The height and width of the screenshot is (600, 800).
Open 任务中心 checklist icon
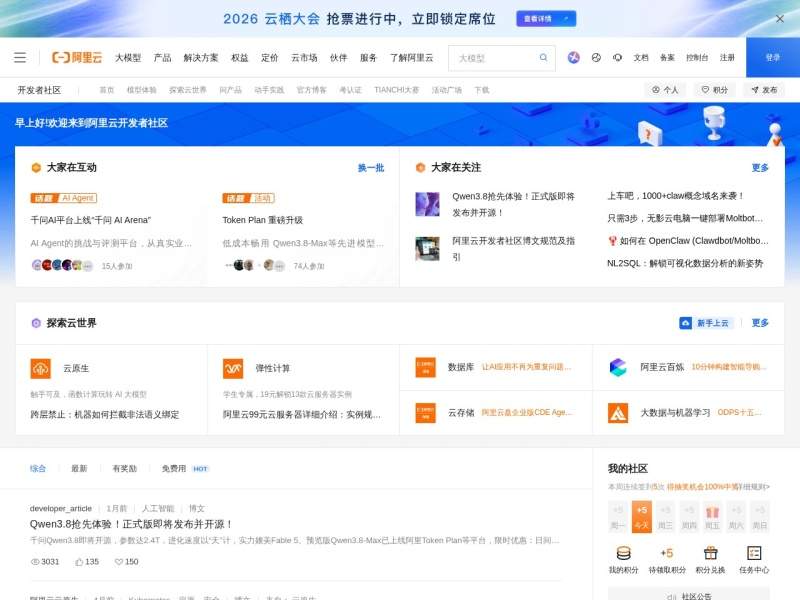(x=754, y=553)
